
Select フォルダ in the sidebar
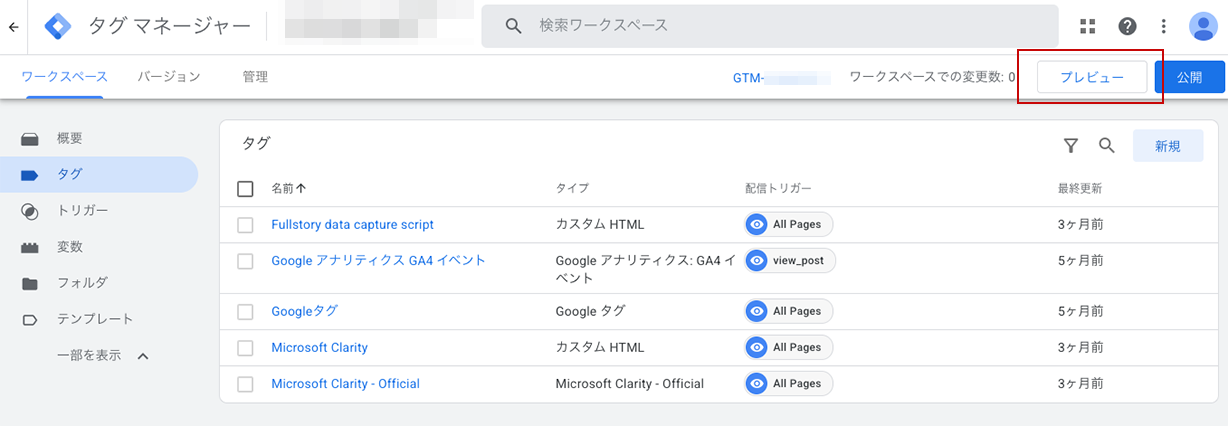[82, 282]
